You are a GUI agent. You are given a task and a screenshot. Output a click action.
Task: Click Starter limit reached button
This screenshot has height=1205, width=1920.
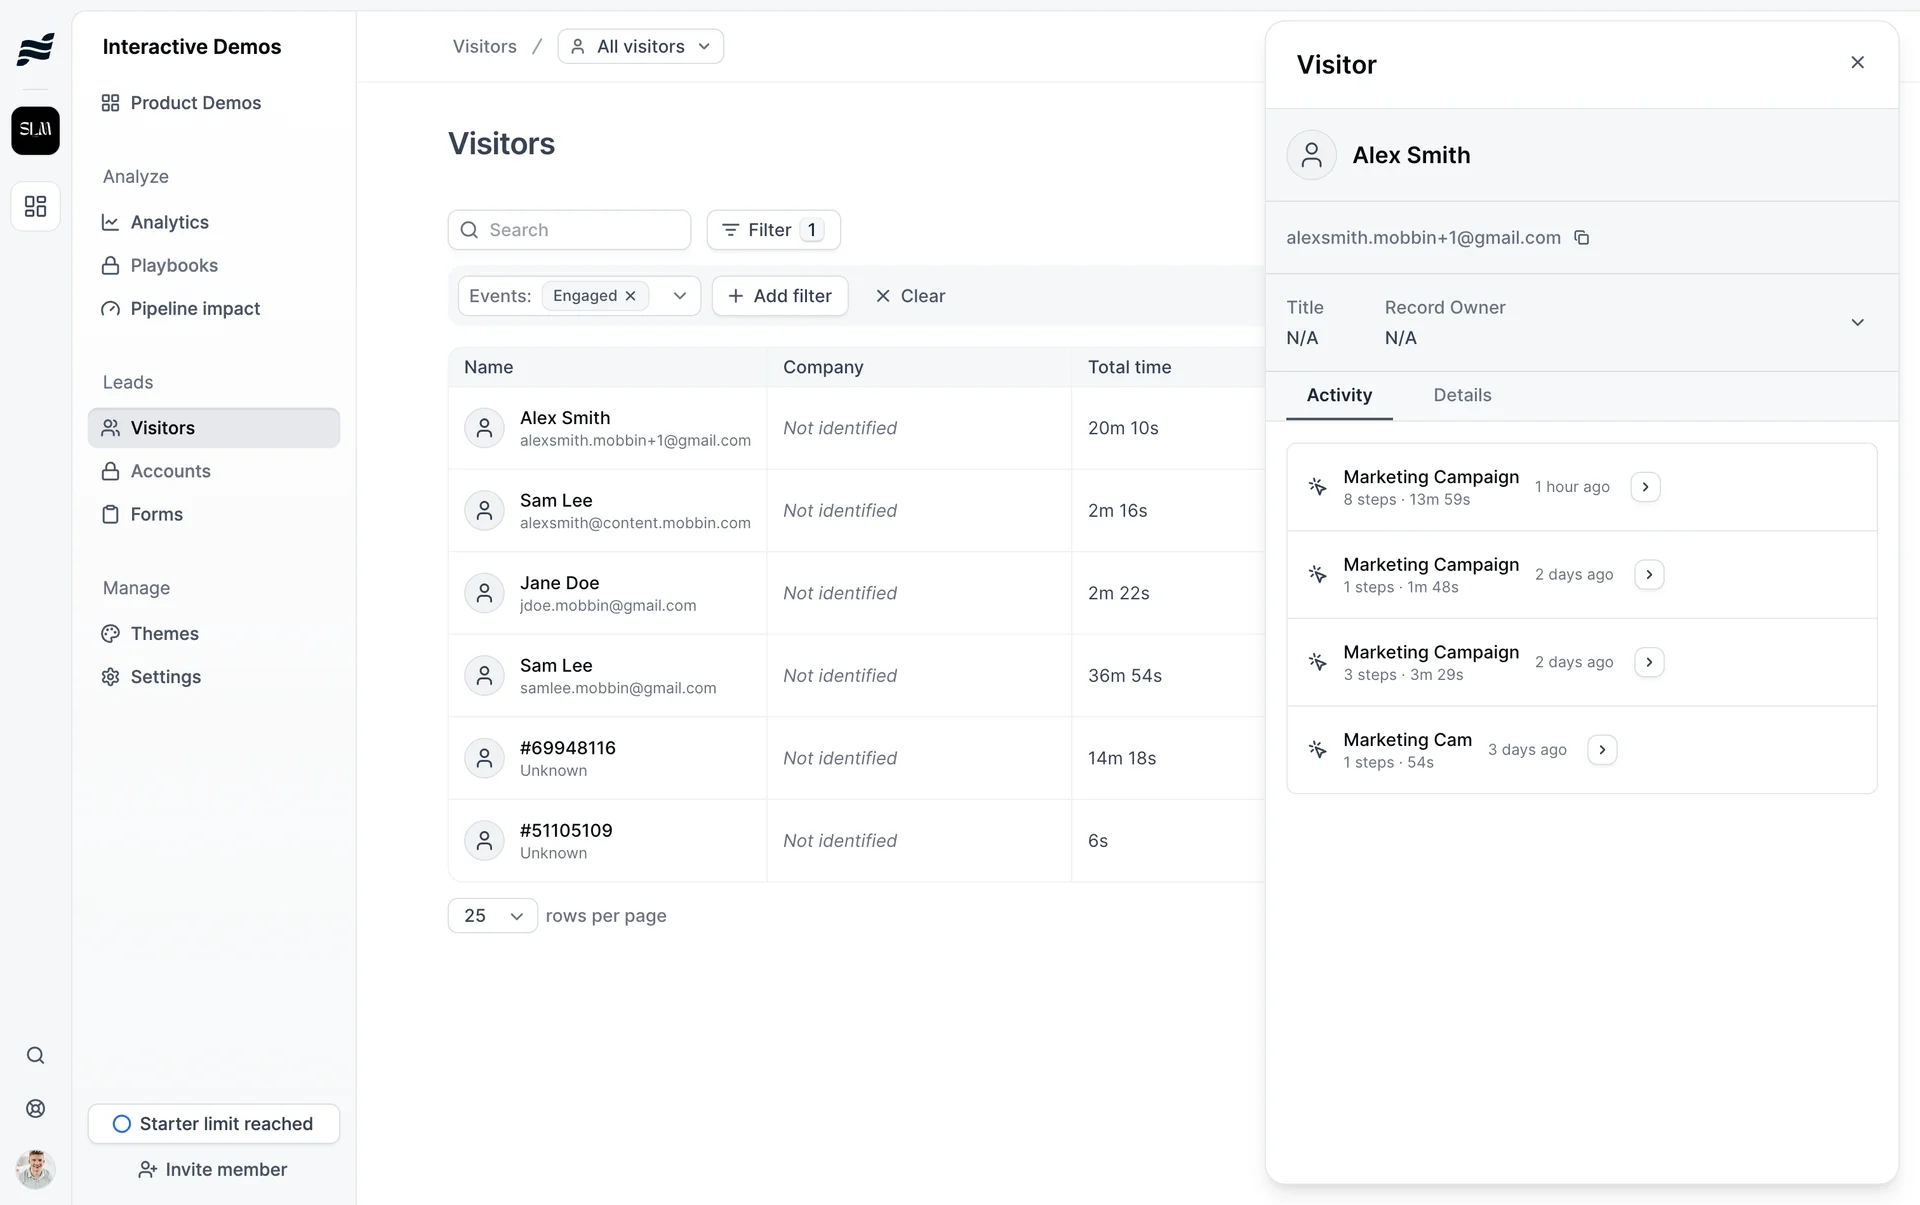[214, 1124]
